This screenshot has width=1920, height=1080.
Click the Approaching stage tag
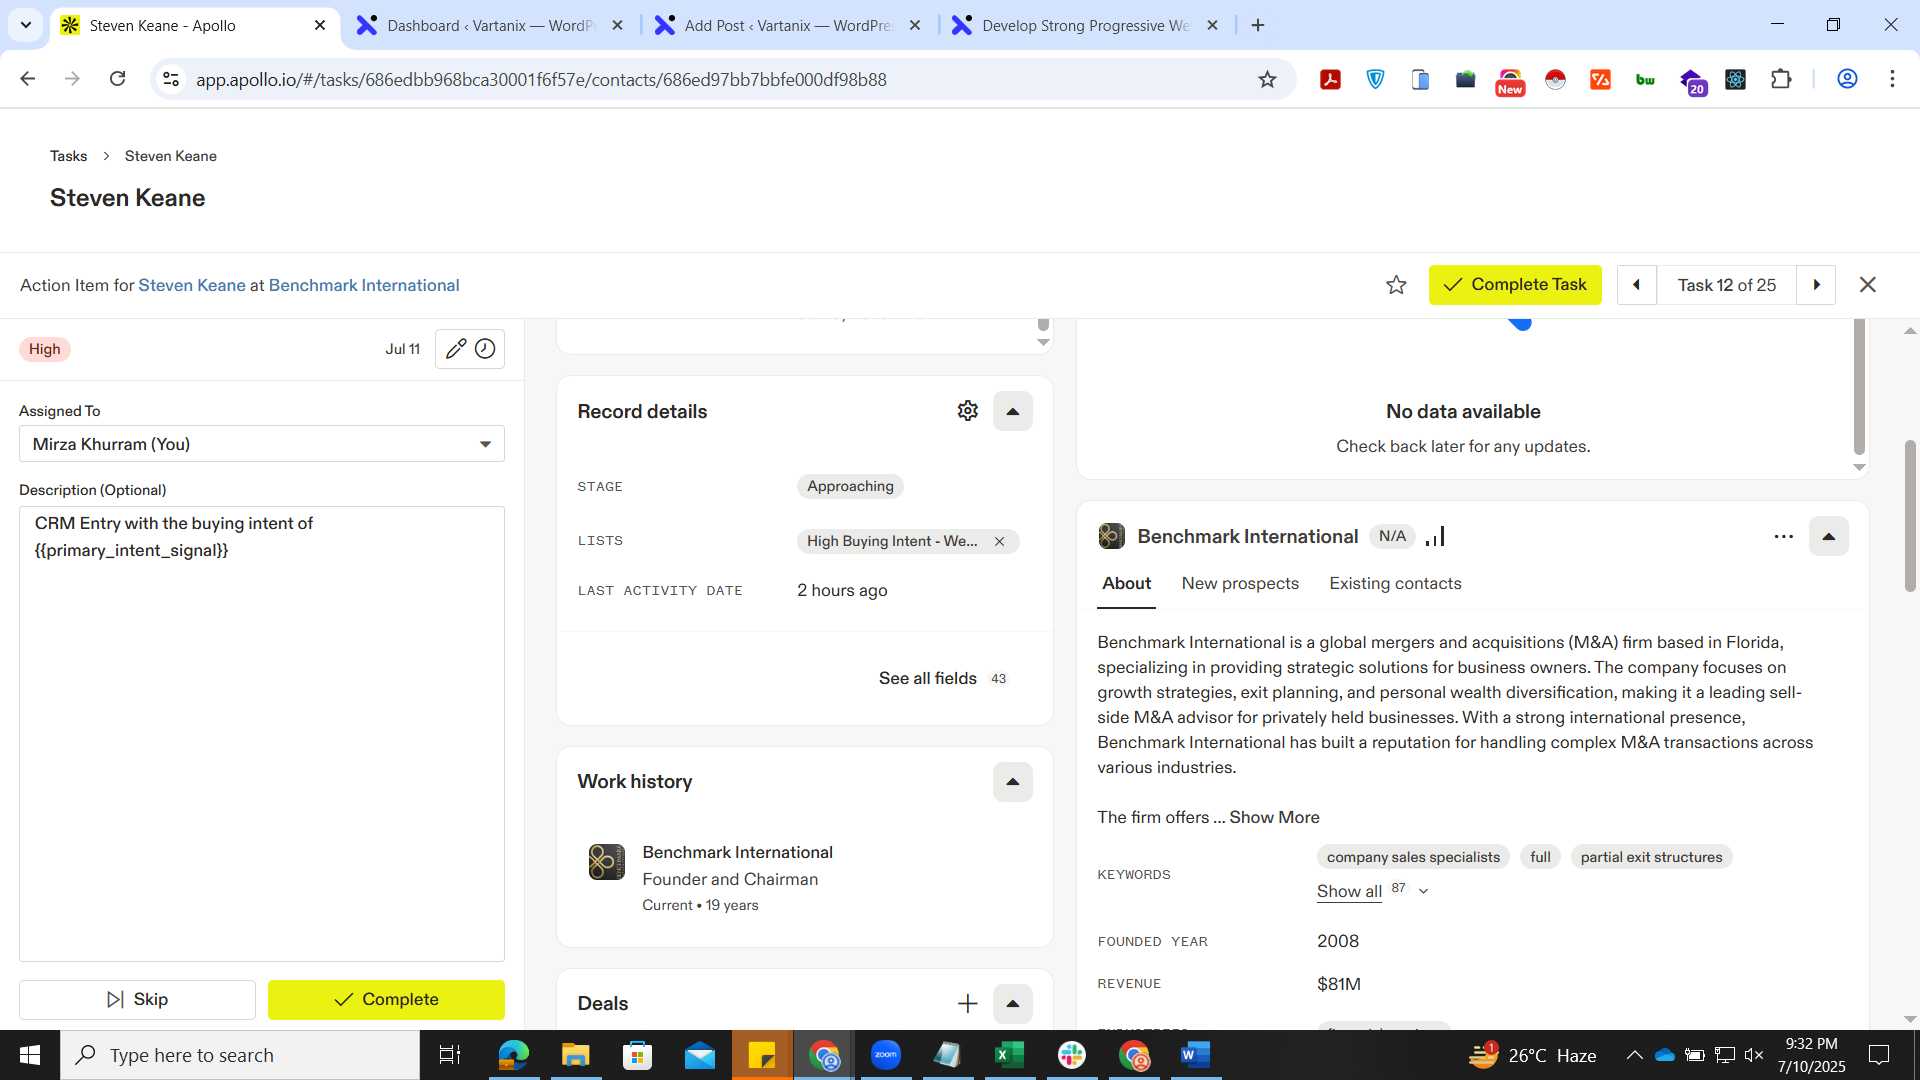click(x=850, y=486)
